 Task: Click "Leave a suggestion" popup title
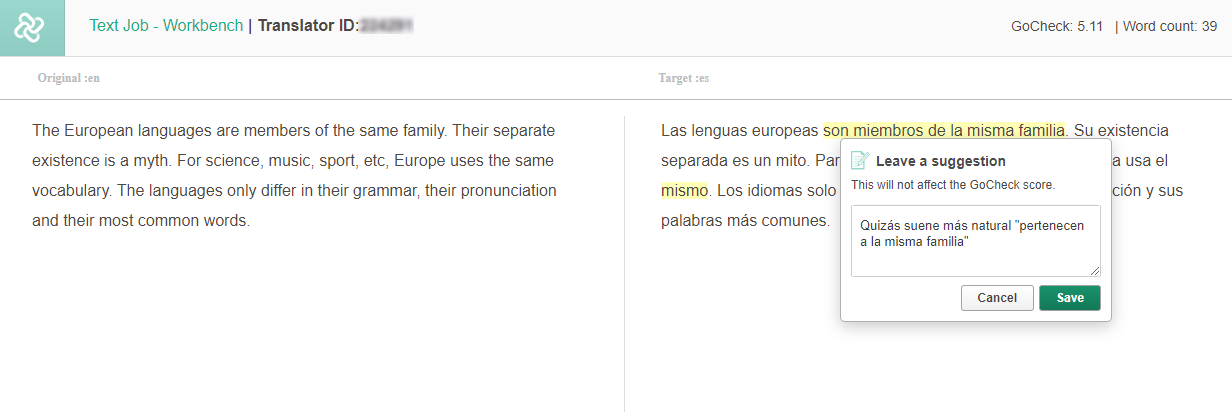point(941,161)
